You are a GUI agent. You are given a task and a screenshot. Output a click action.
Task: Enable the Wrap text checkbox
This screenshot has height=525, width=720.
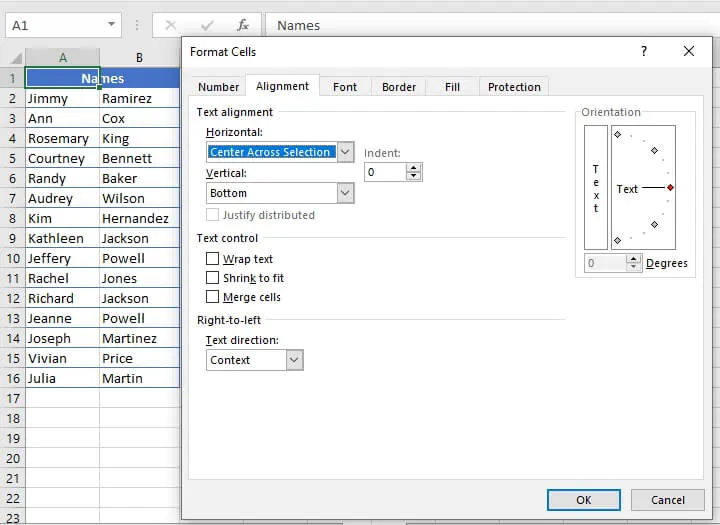click(212, 259)
